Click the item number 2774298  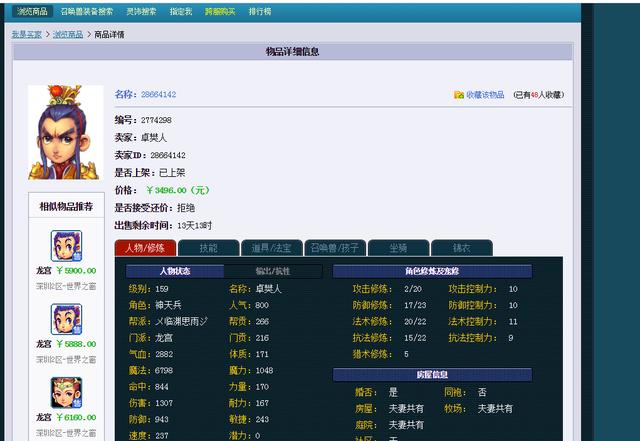coord(156,120)
